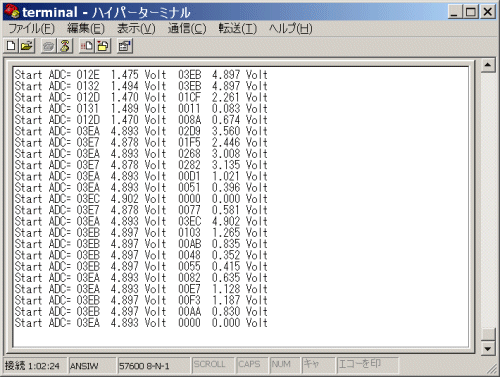
Task: Close the HyperTerminal window
Action: click(488, 12)
